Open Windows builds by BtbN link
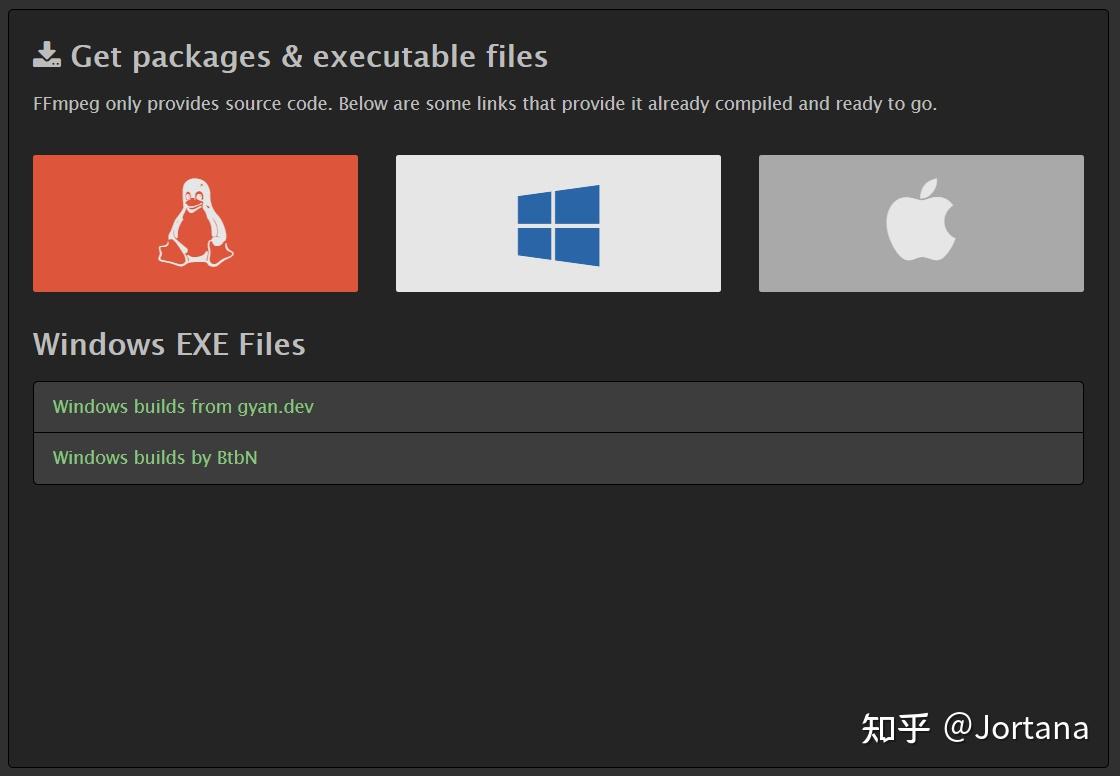Image resolution: width=1120 pixels, height=776 pixels. pyautogui.click(x=155, y=457)
